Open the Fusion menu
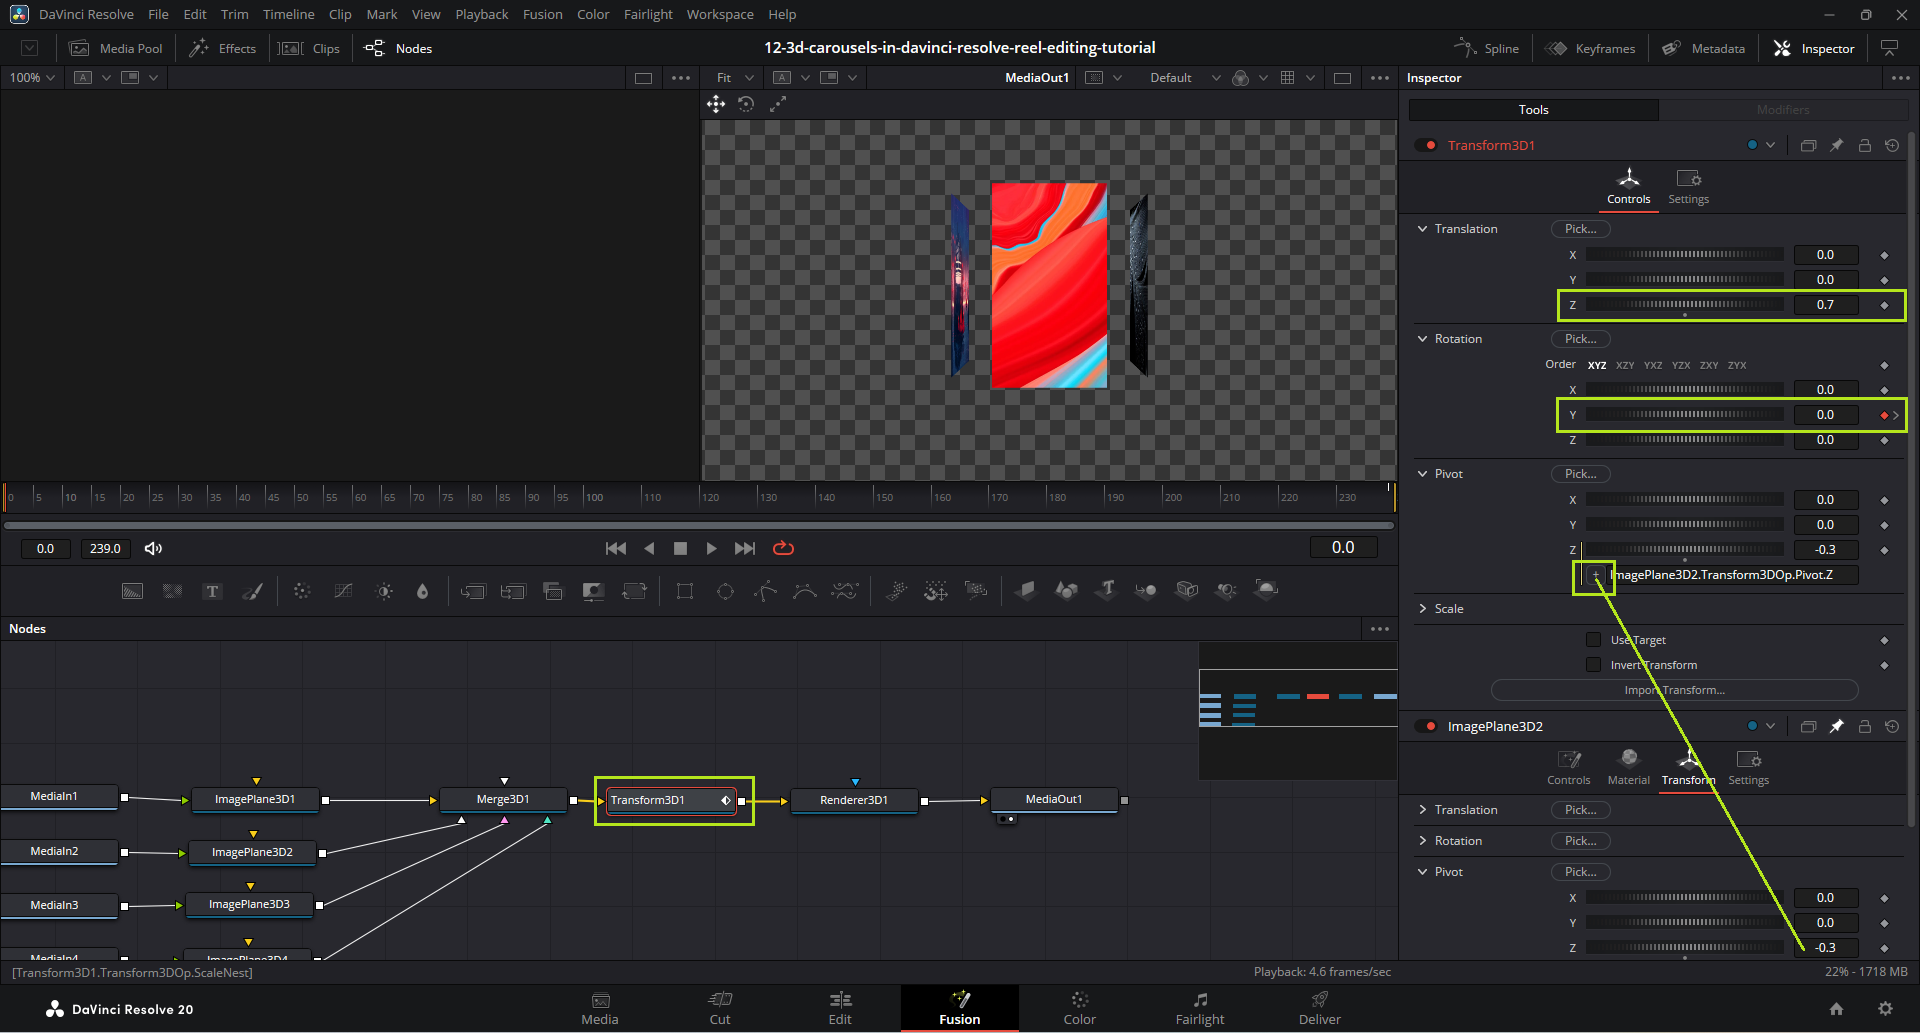Image resolution: width=1920 pixels, height=1033 pixels. coord(542,14)
